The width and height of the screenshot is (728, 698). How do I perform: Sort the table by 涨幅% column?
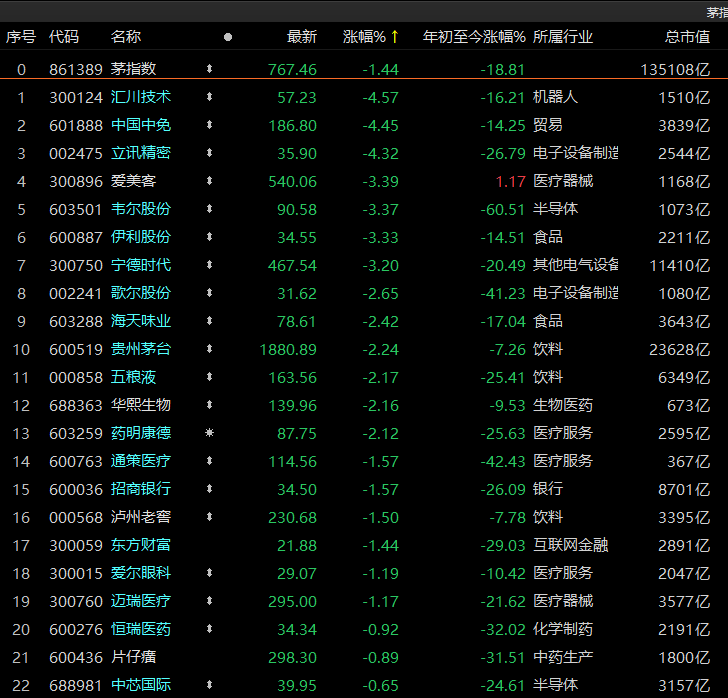click(x=364, y=37)
